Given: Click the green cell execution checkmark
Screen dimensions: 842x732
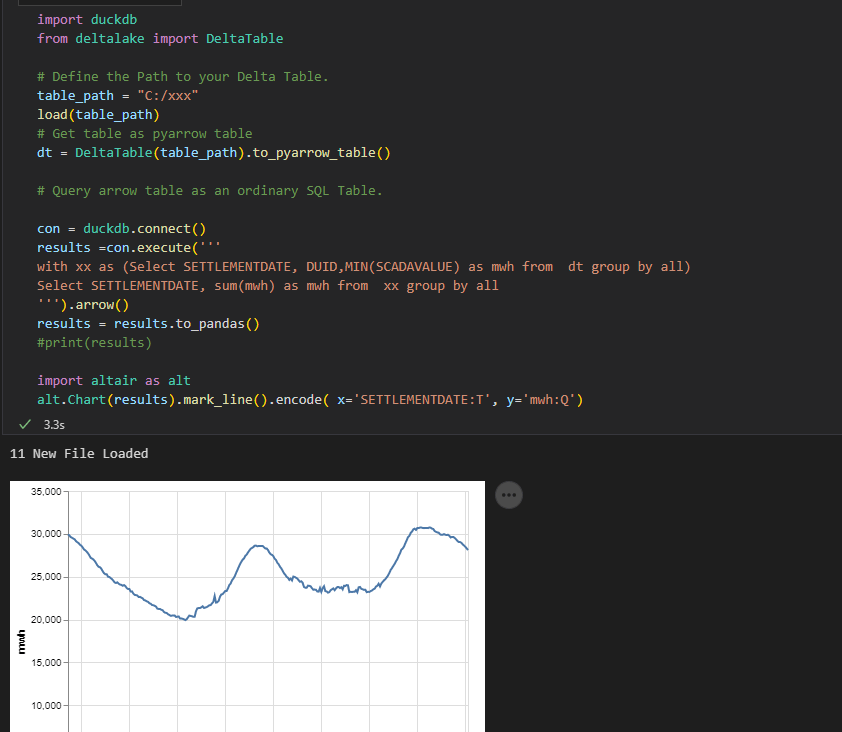Looking at the screenshot, I should (x=24, y=424).
